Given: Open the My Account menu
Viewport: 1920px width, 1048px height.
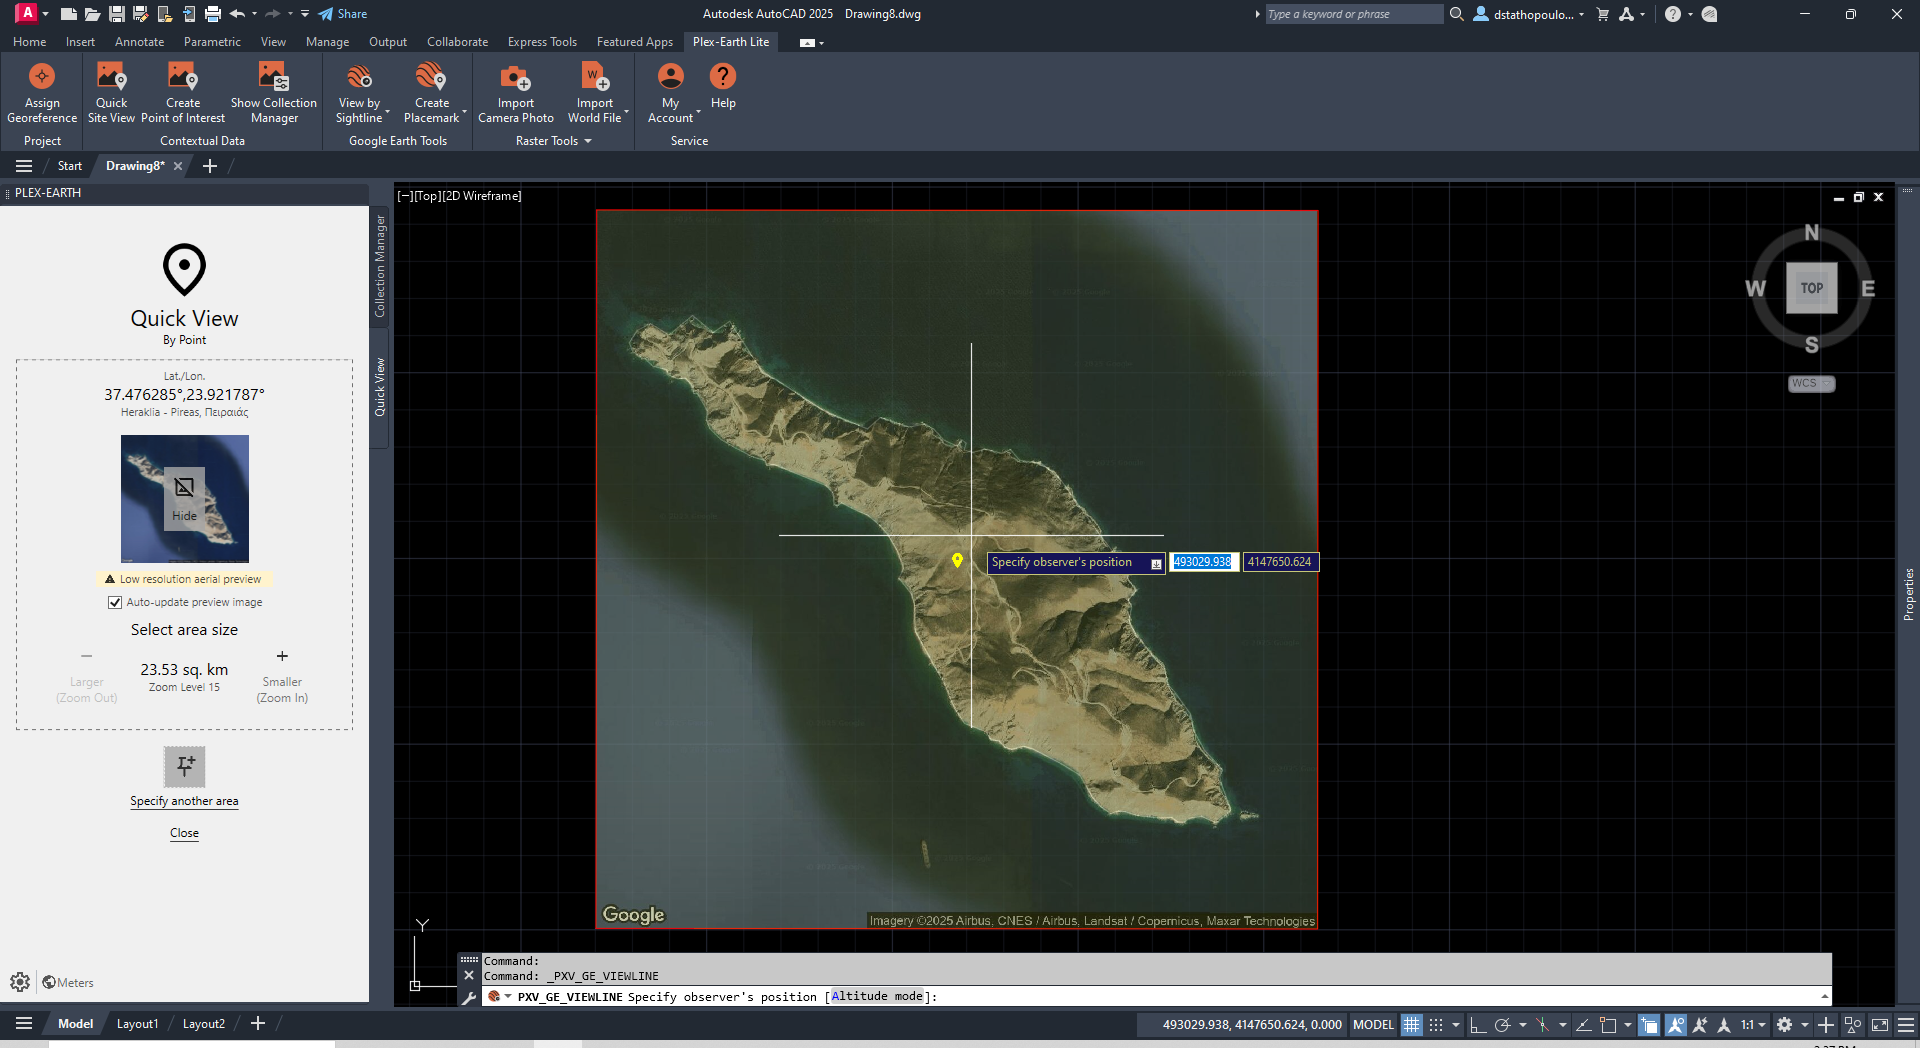Looking at the screenshot, I should pyautogui.click(x=671, y=93).
